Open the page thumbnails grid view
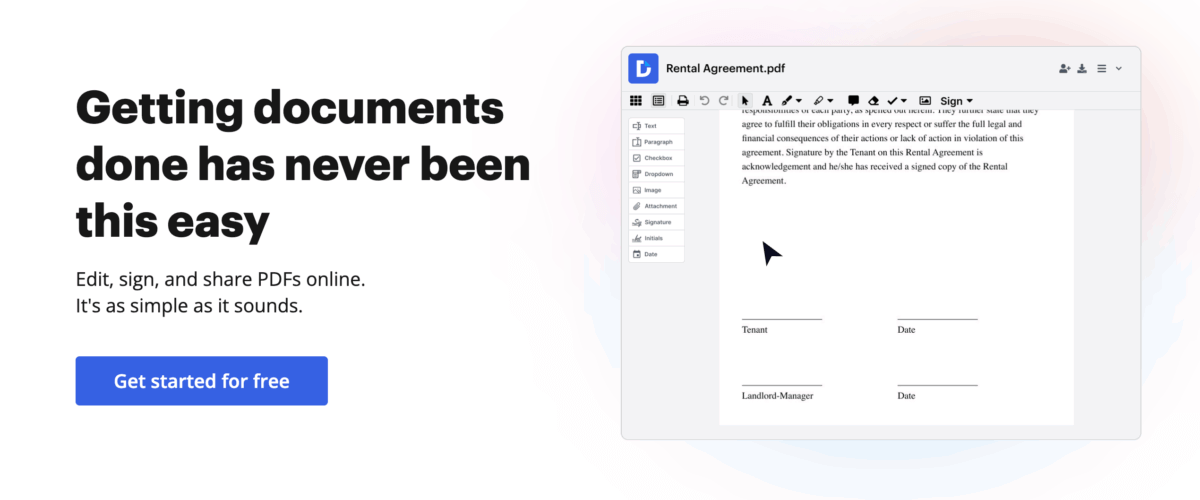The width and height of the screenshot is (1200, 500). (636, 101)
